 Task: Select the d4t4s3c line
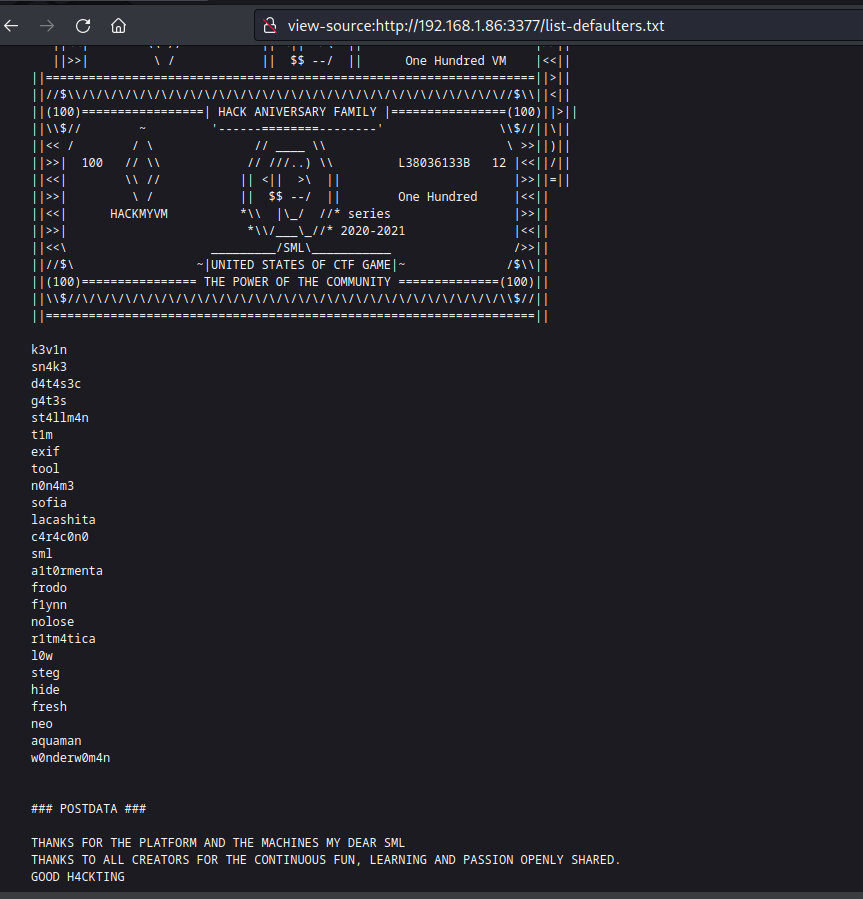click(x=56, y=383)
